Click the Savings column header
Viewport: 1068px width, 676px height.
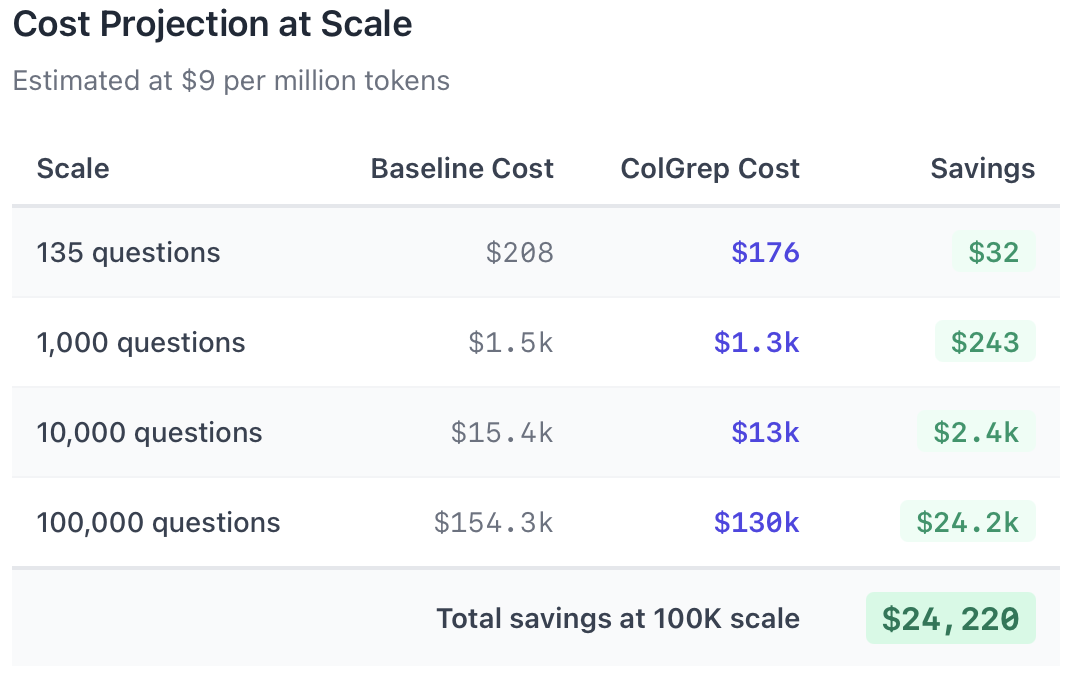click(x=982, y=169)
